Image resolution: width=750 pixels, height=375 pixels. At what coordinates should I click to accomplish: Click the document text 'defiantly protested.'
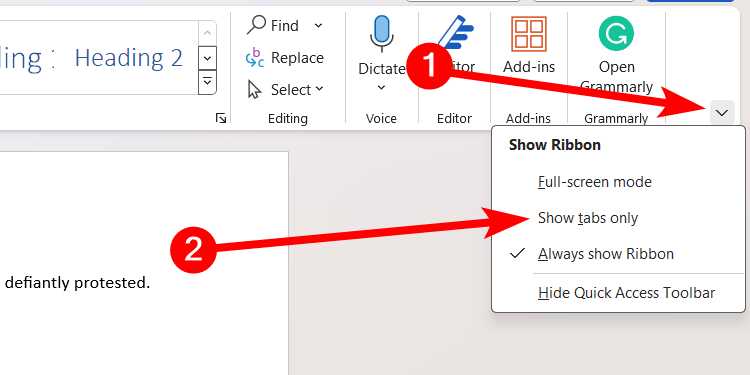pyautogui.click(x=77, y=283)
